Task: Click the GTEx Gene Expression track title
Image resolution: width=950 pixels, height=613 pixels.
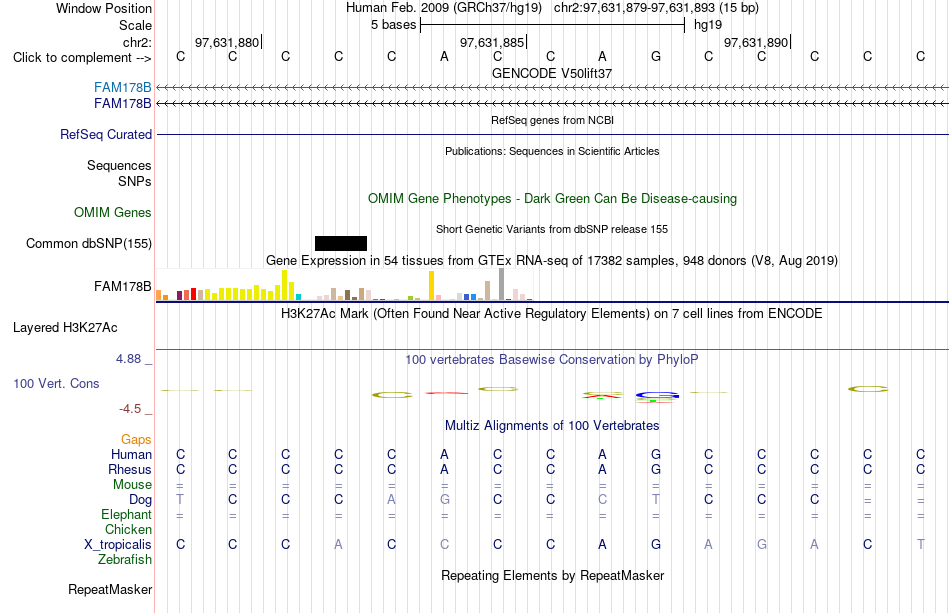Action: click(552, 260)
